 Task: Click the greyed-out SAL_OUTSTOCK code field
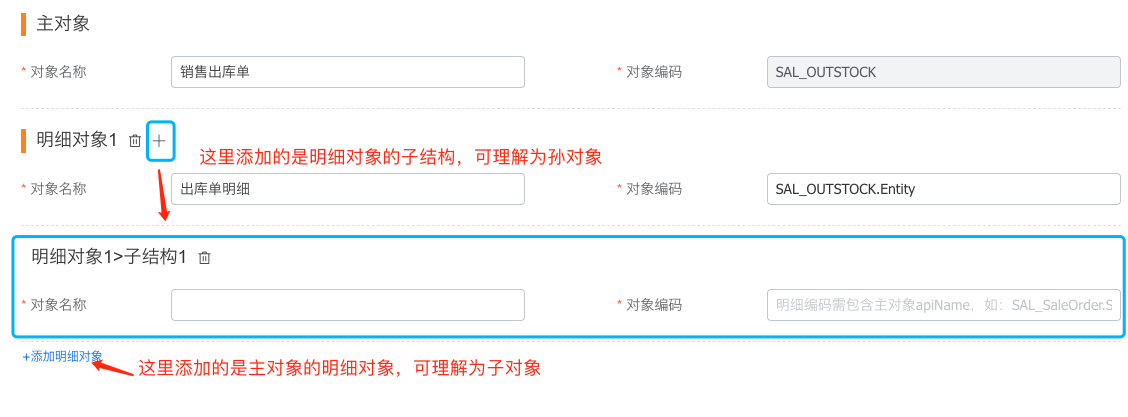point(944,72)
